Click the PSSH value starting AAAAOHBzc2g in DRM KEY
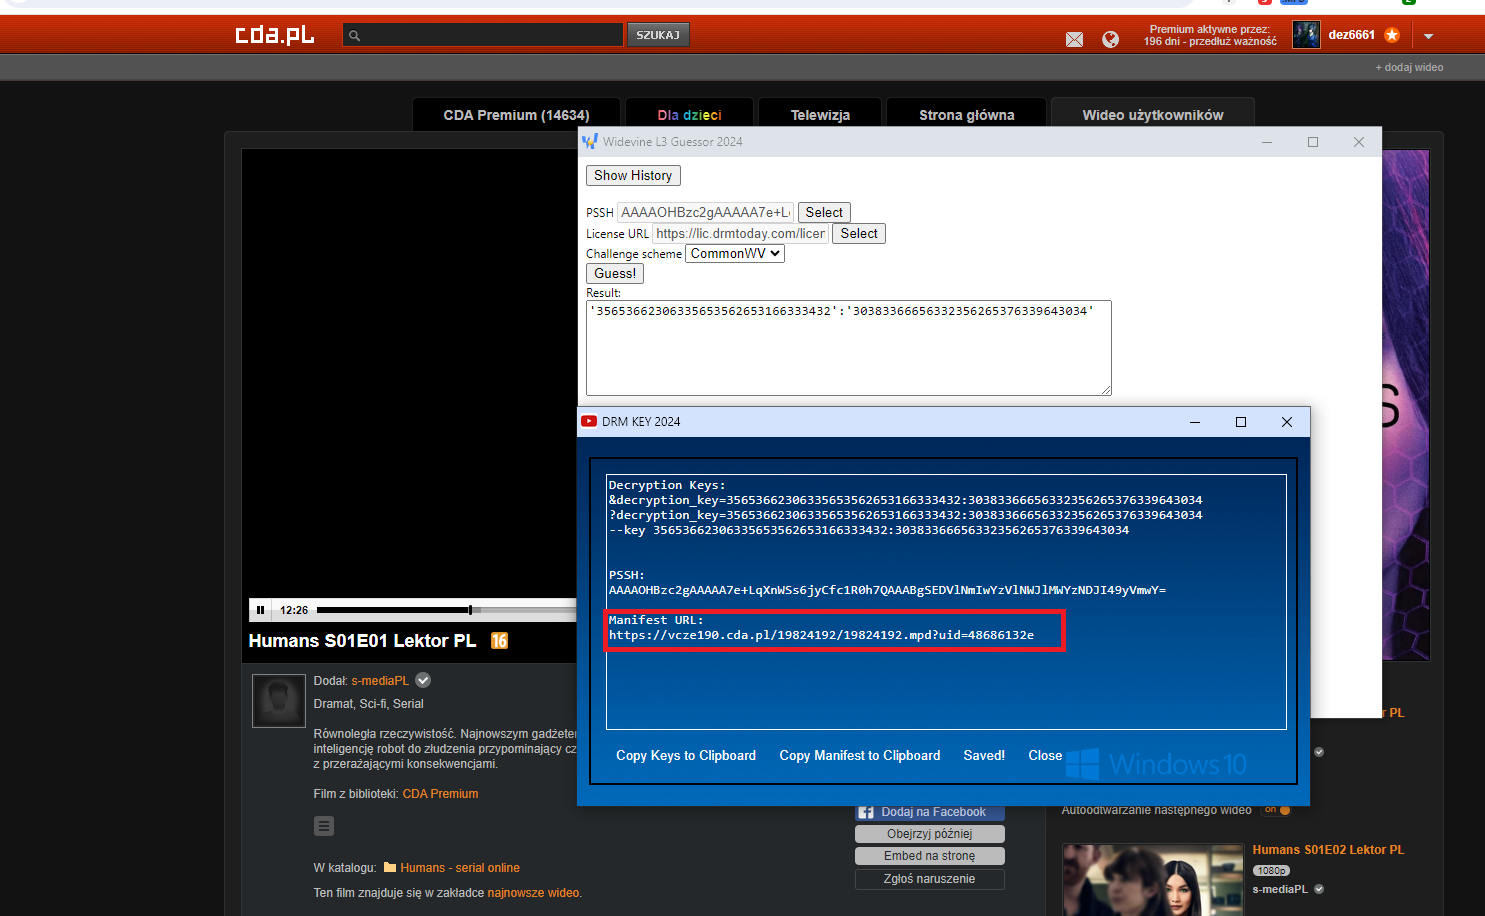The image size is (1485, 916). coord(887,590)
